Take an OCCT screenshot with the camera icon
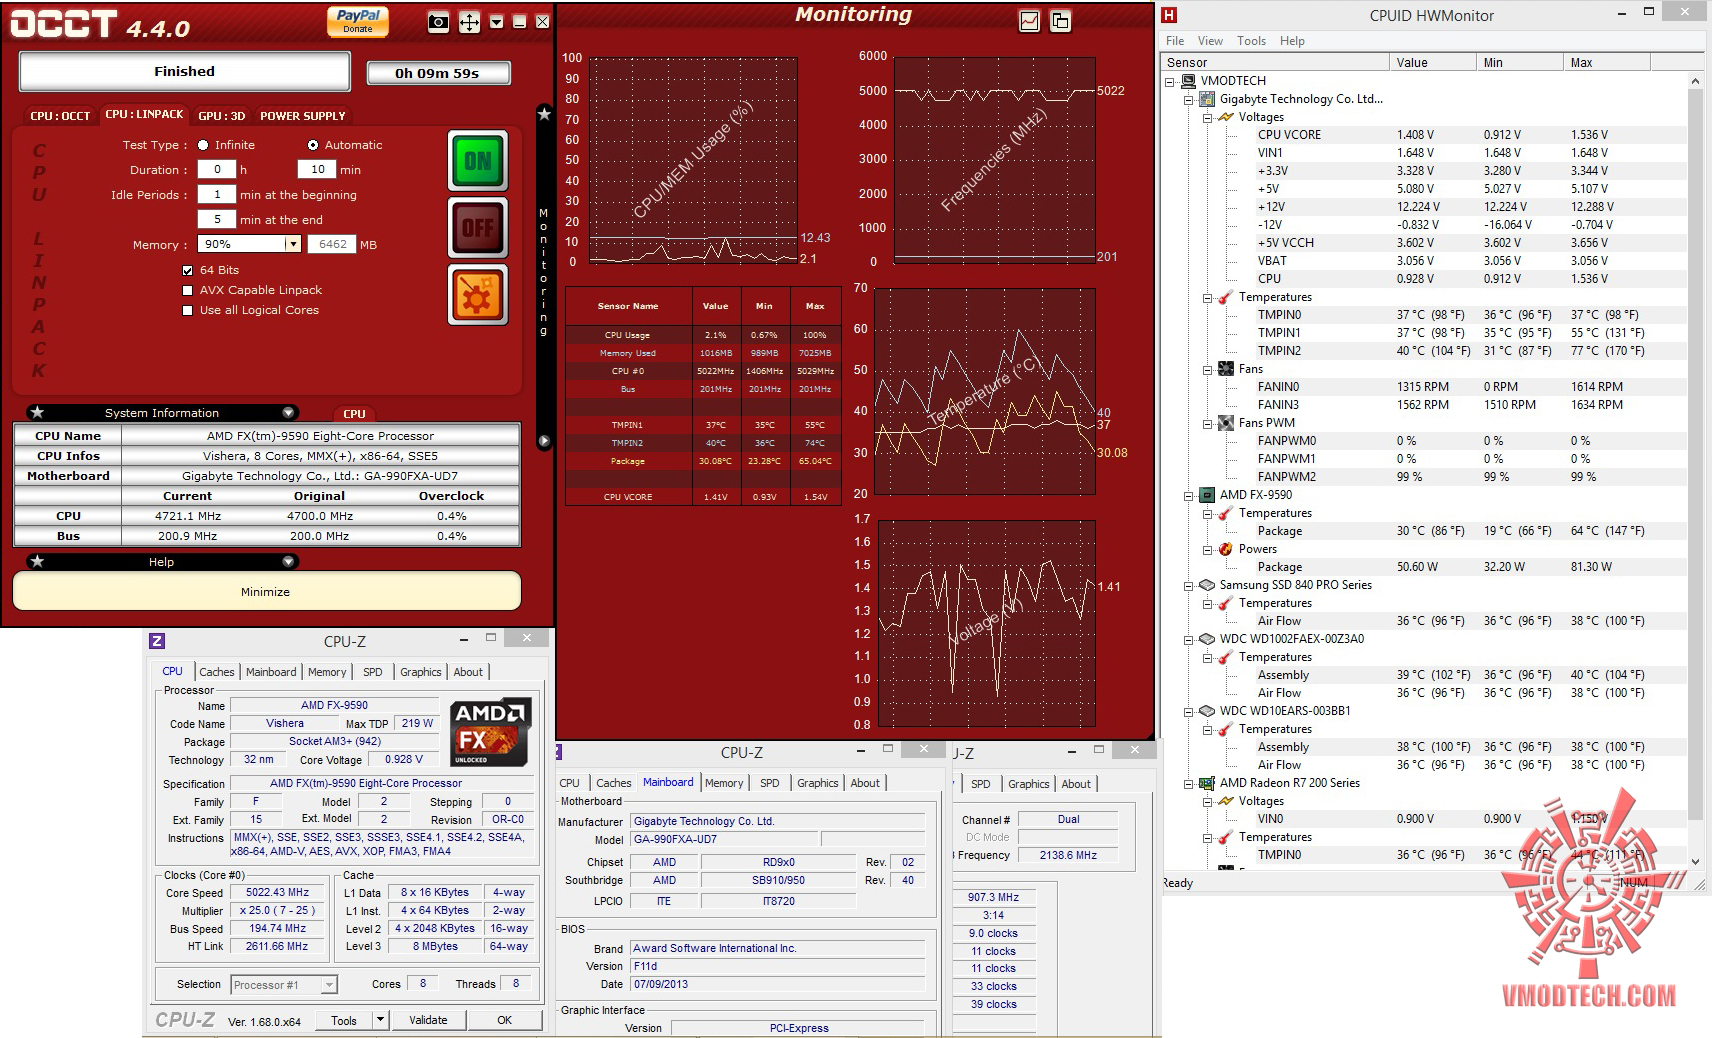 point(438,22)
